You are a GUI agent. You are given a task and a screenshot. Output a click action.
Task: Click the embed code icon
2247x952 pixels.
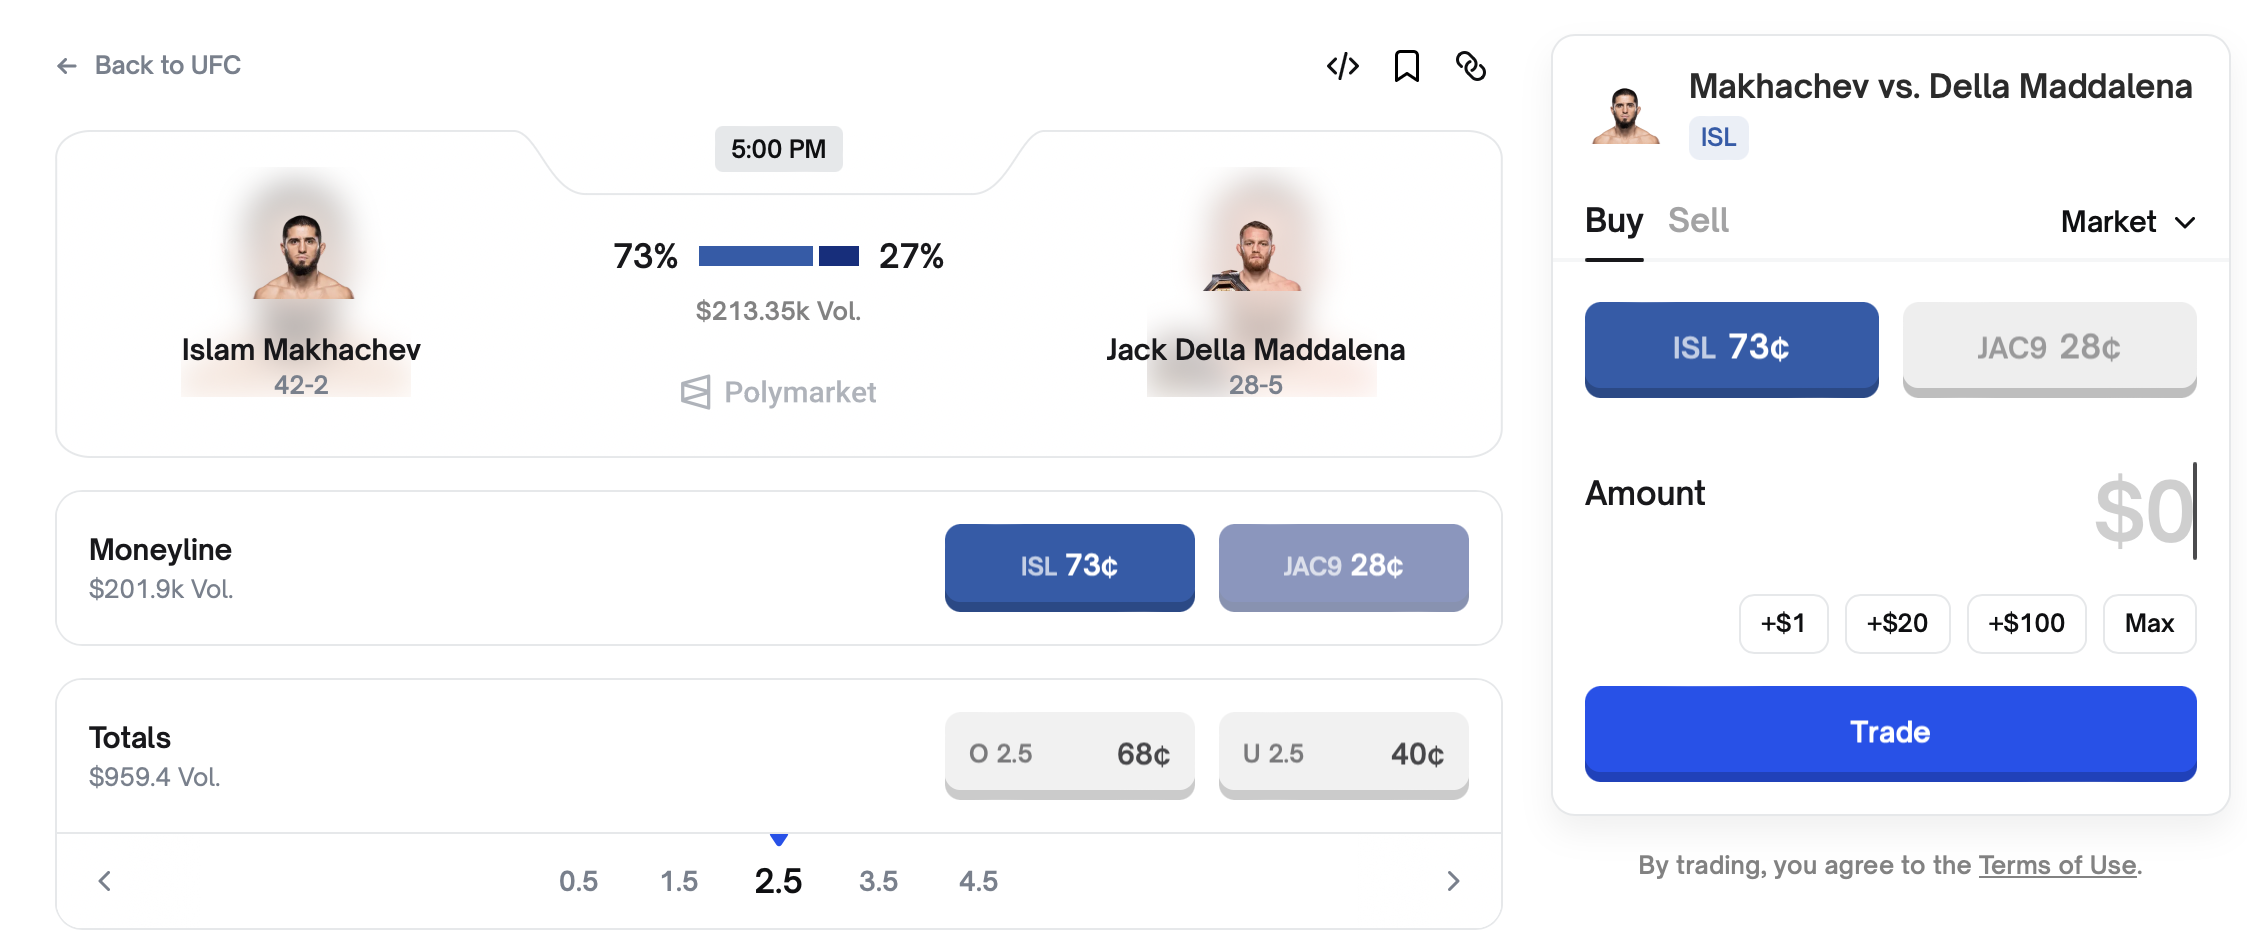tap(1342, 66)
